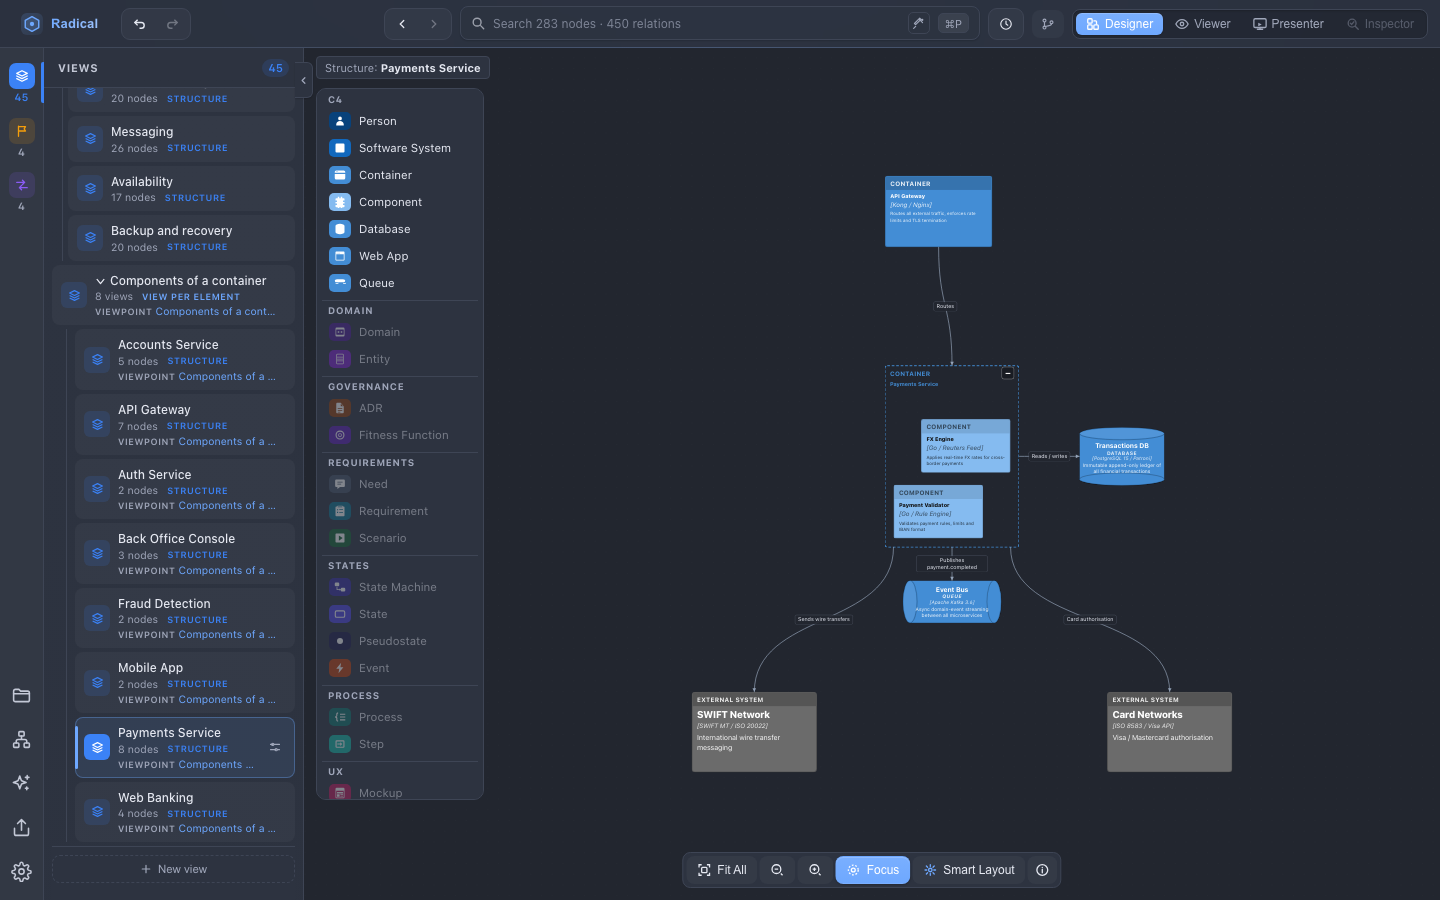
Task: Select the Card Networks external system
Action: coord(1169,732)
